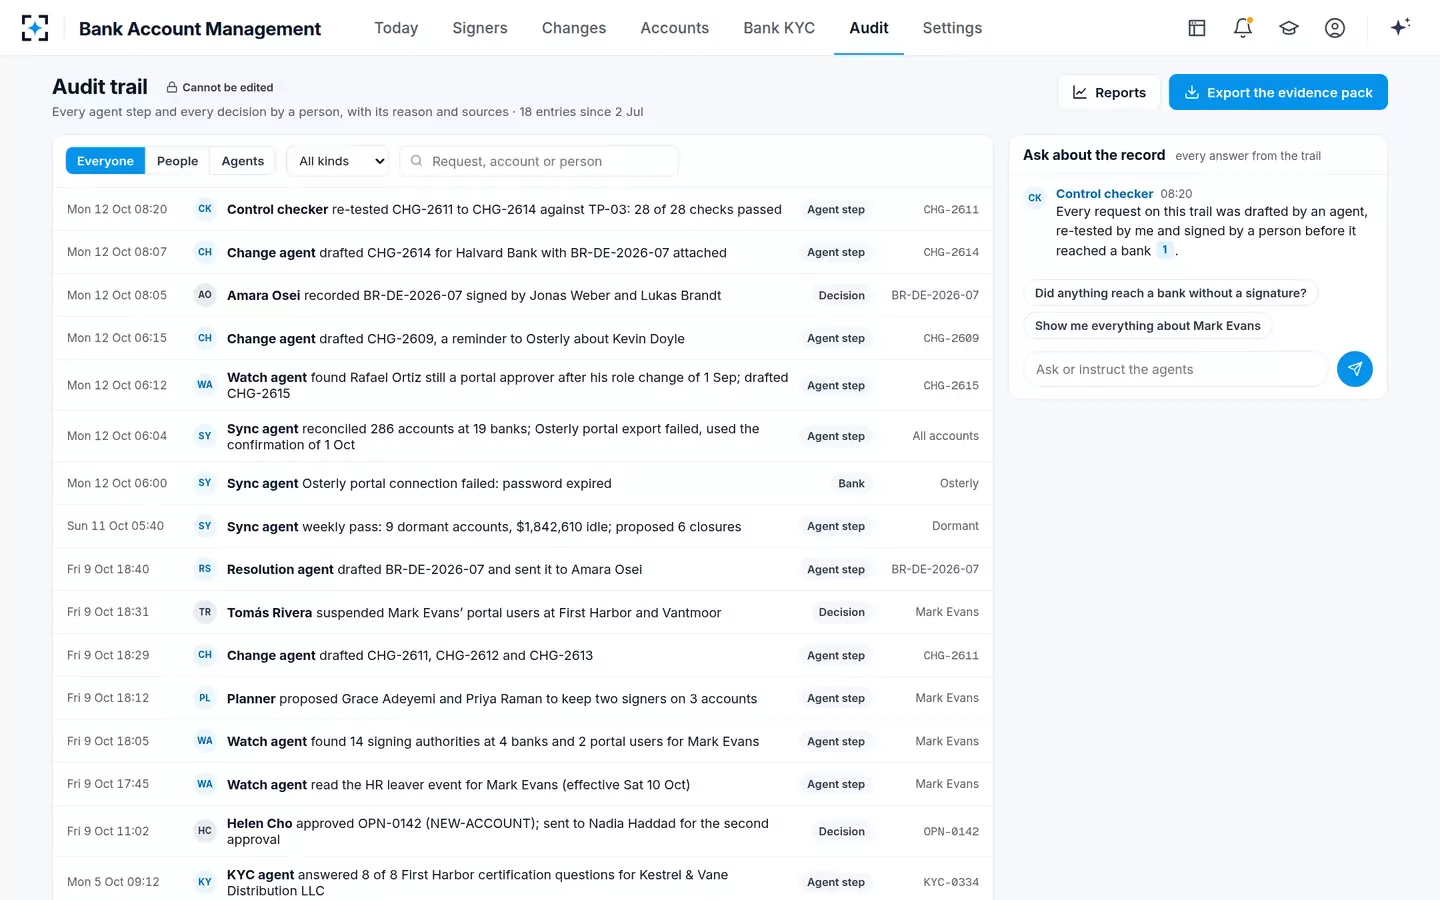1440x900 pixels.
Task: Focus the Ask or instruct the agents field
Action: point(1176,369)
